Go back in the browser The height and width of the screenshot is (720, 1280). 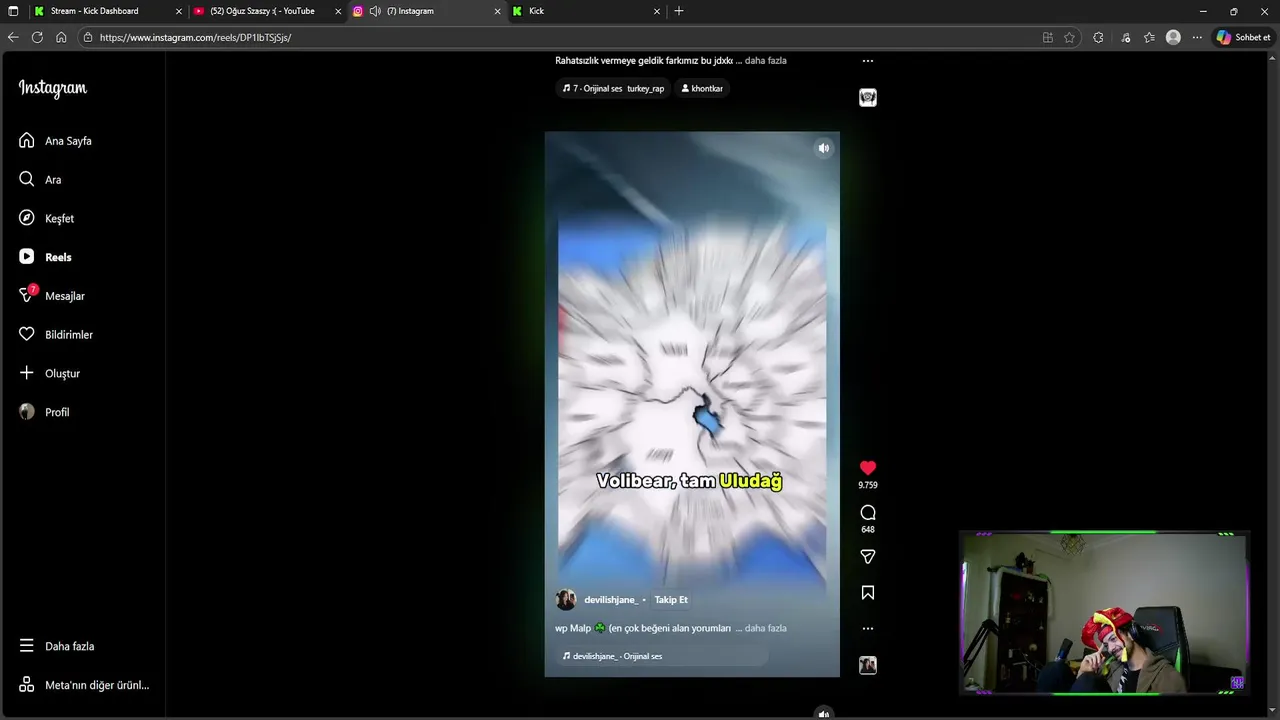coord(13,37)
